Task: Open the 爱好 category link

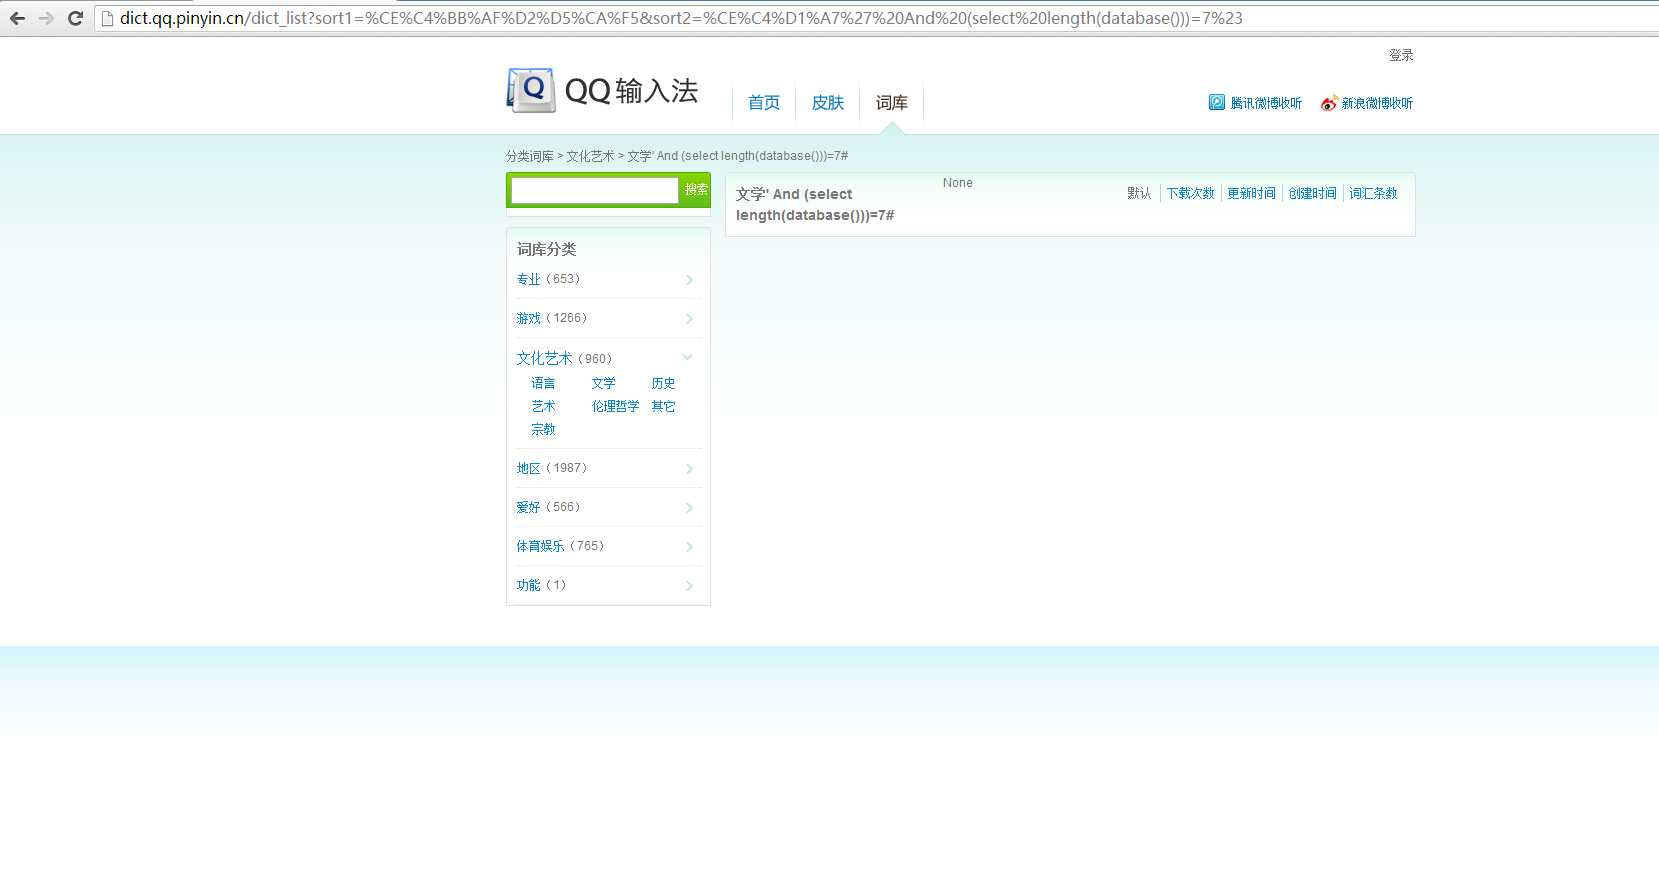Action: (528, 507)
